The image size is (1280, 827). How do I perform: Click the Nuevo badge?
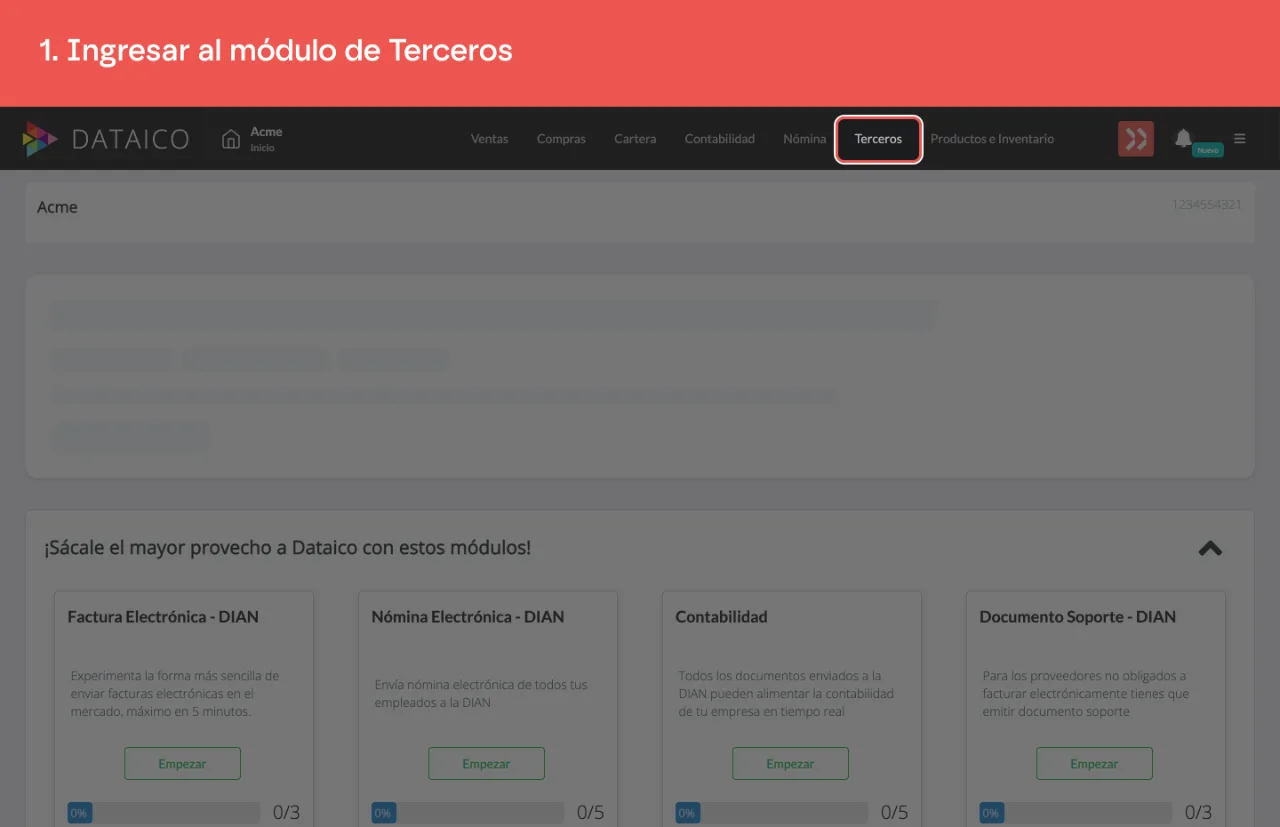coord(1208,150)
